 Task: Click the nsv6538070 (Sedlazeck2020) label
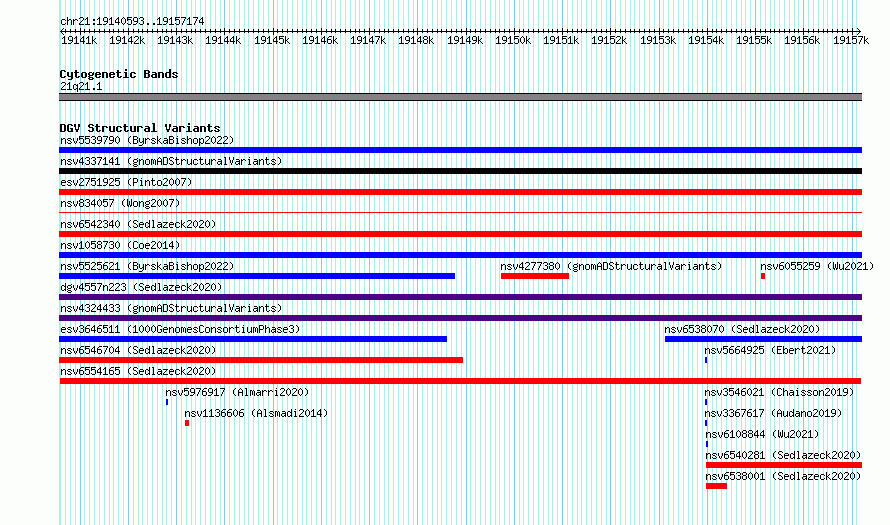(742, 329)
